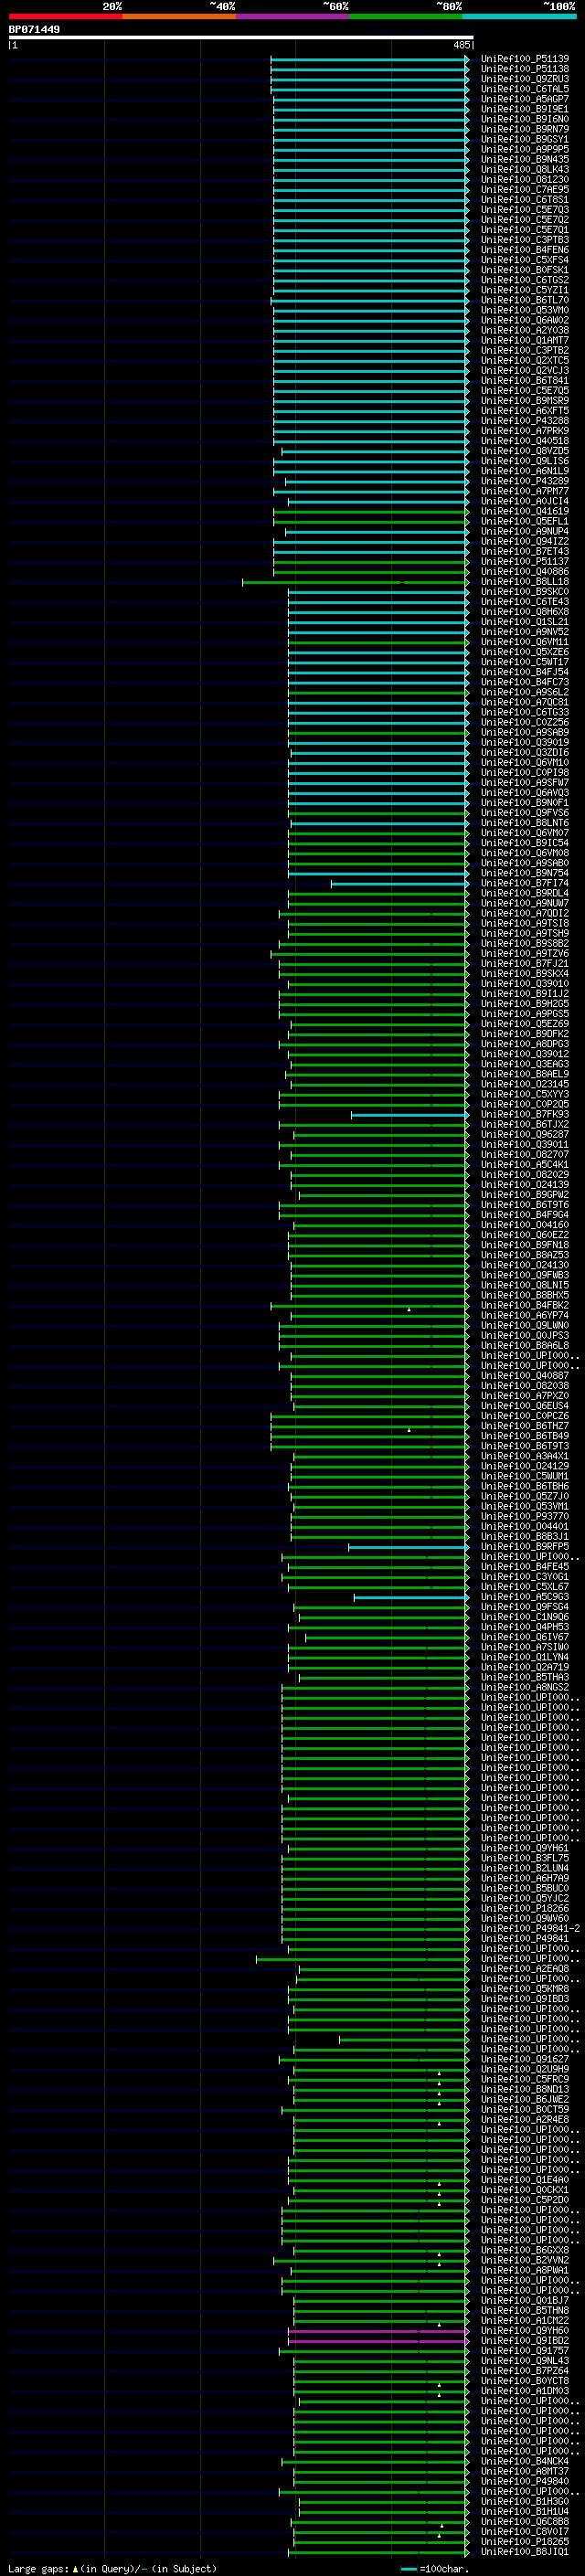This screenshot has height=2576, width=585.
Task: Select hit label UniRef100_Q9YH60
Action: [x=525, y=2331]
